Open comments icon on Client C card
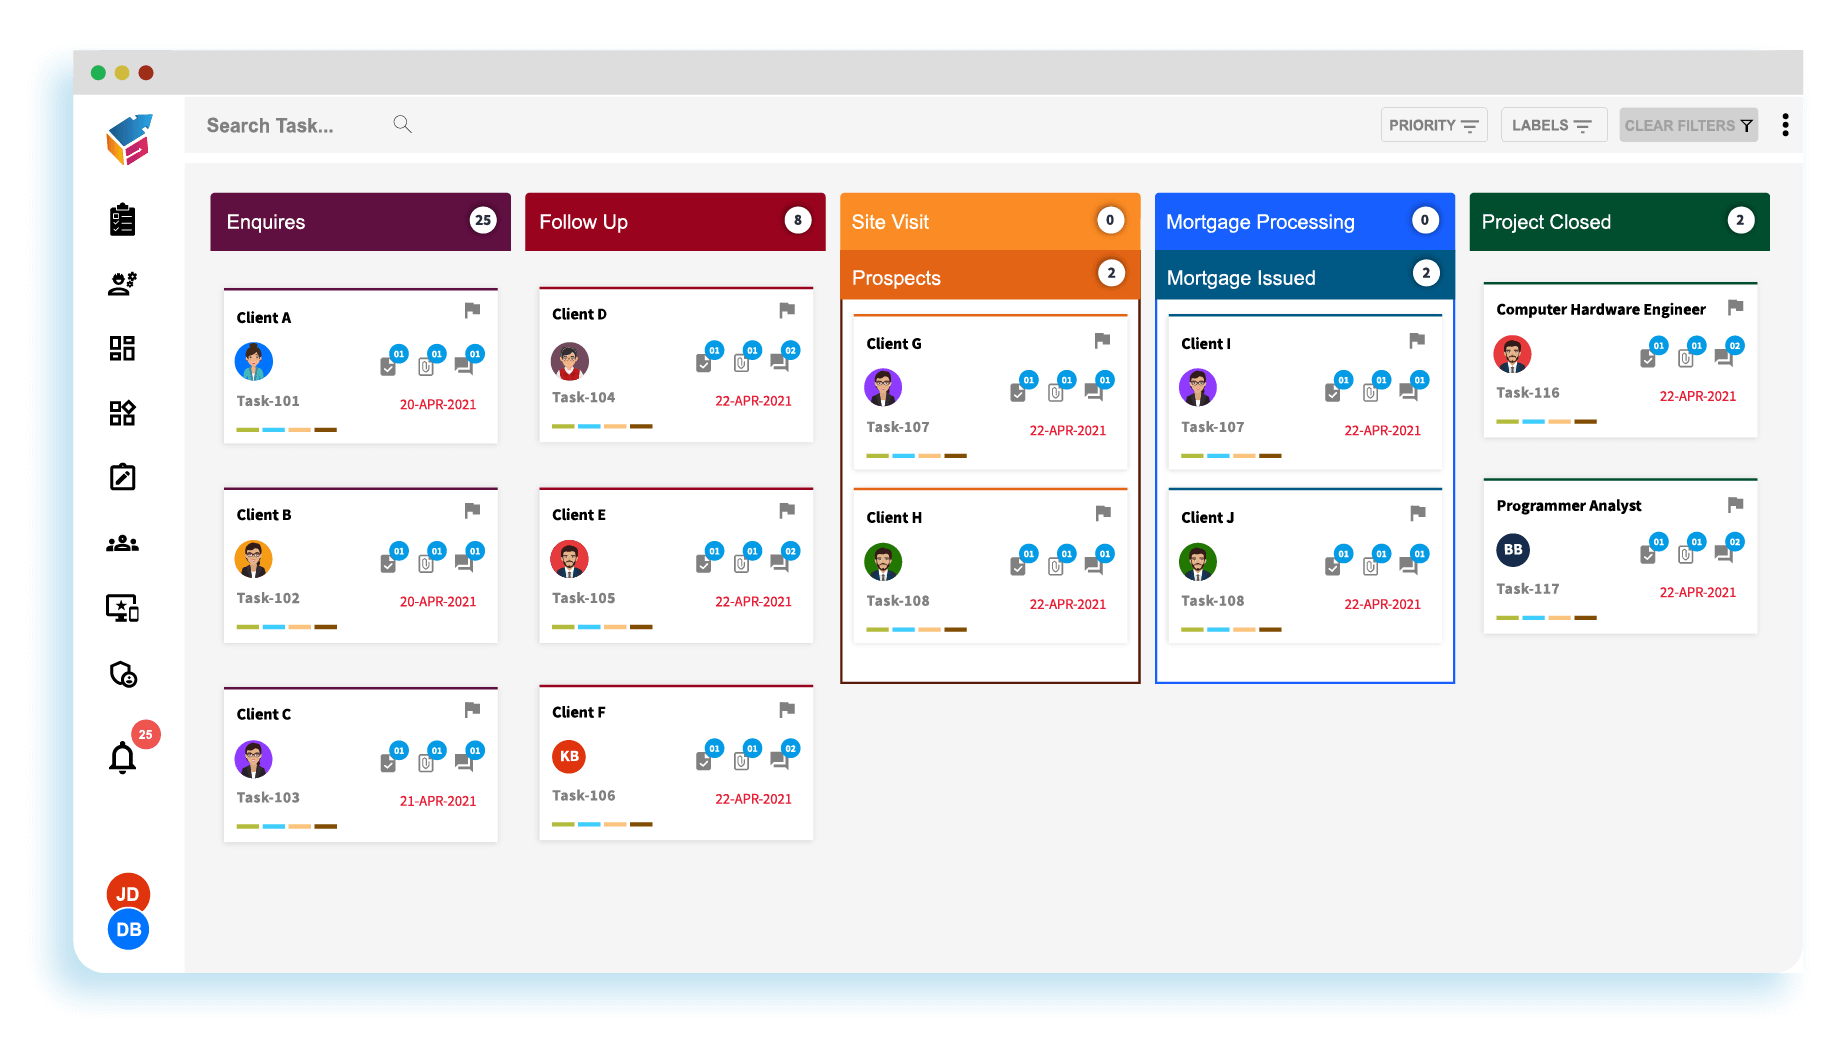 click(x=464, y=762)
